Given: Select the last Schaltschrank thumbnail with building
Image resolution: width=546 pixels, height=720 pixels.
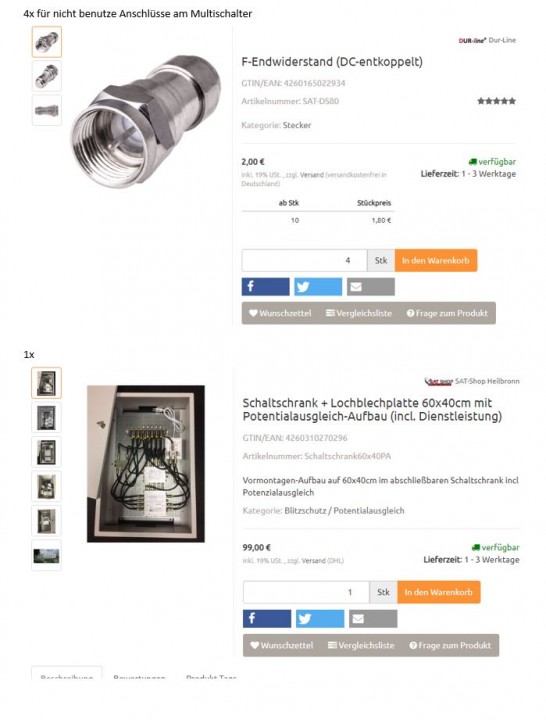Looking at the screenshot, I should tap(46, 556).
